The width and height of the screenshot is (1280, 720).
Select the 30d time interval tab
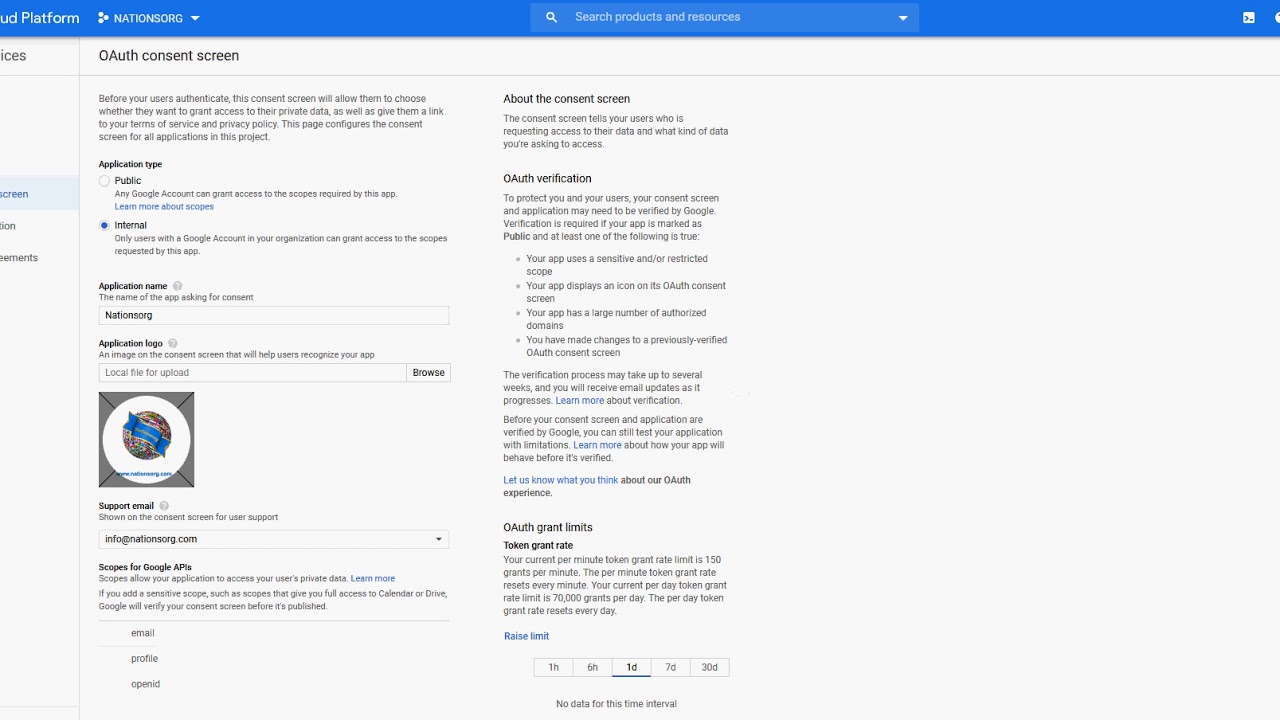[709, 667]
